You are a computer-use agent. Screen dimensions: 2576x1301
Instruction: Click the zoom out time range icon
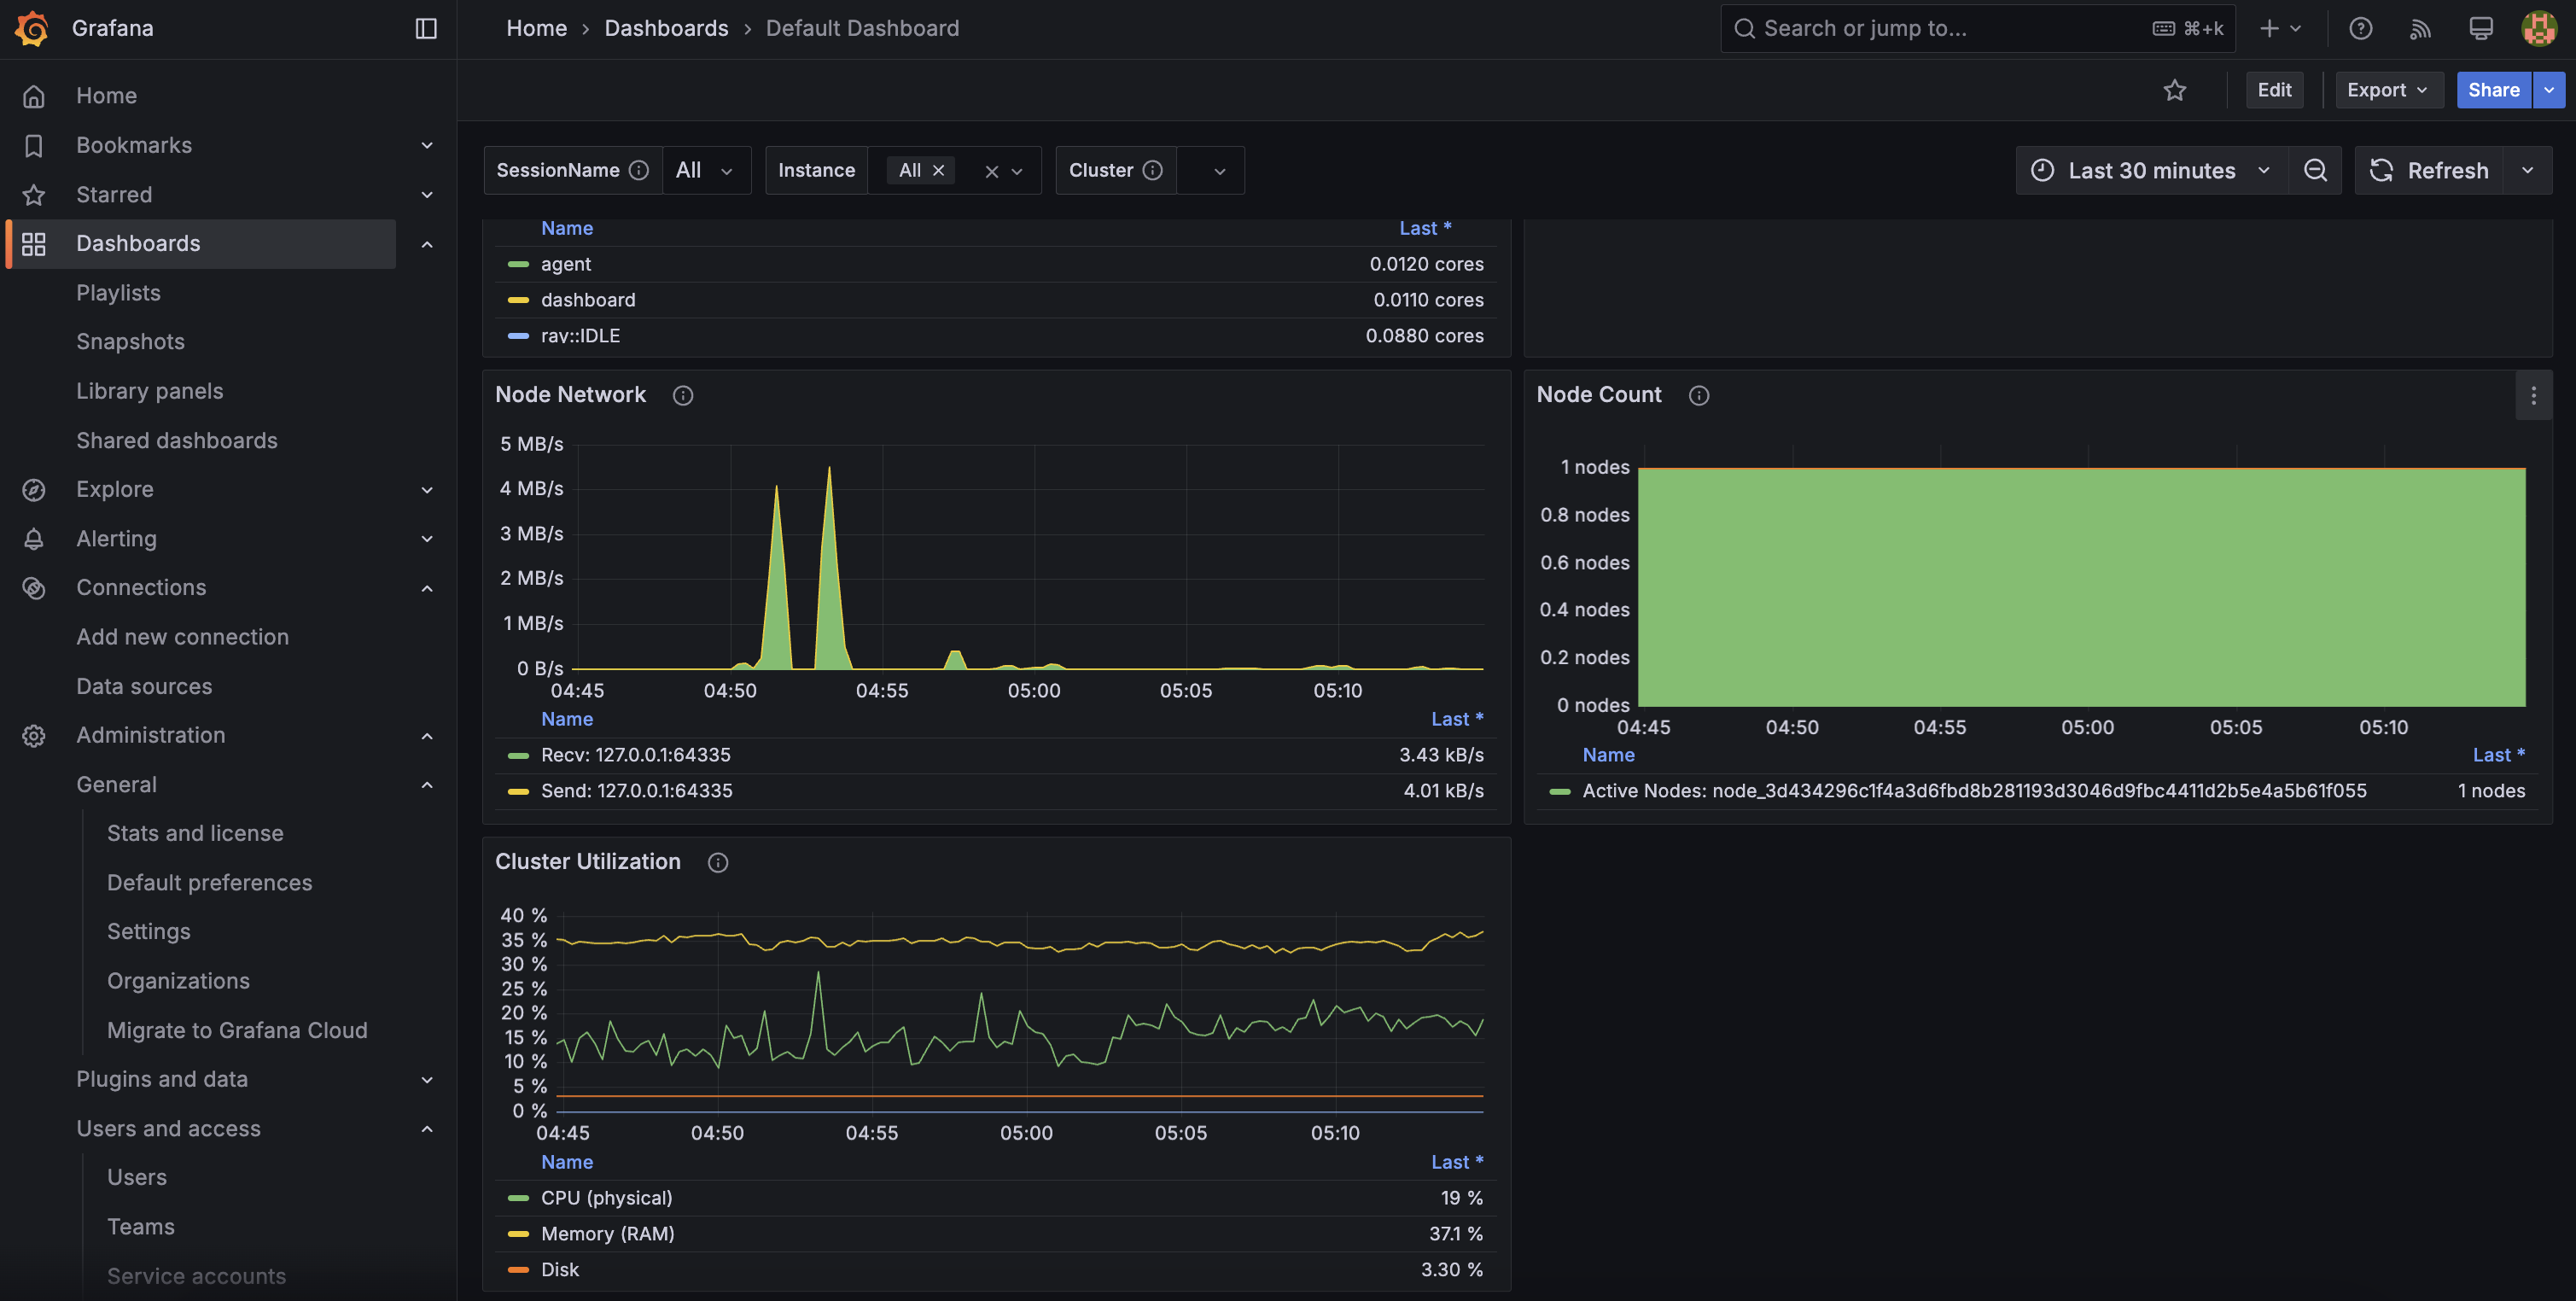[x=2314, y=170]
